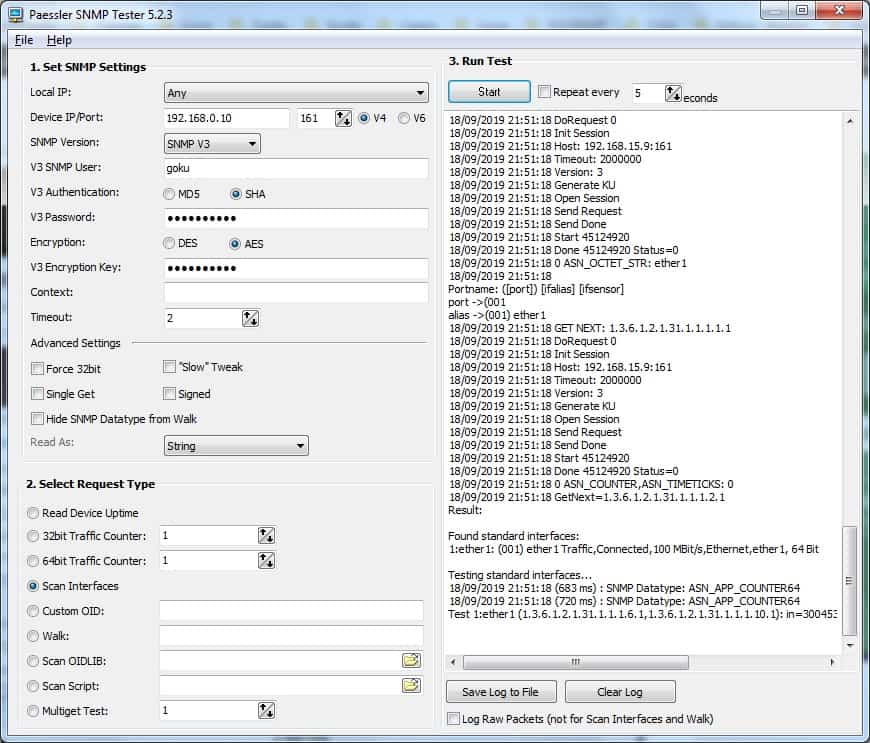Image resolution: width=870 pixels, height=743 pixels.
Task: Select Custom OID radio button
Action: click(33, 611)
